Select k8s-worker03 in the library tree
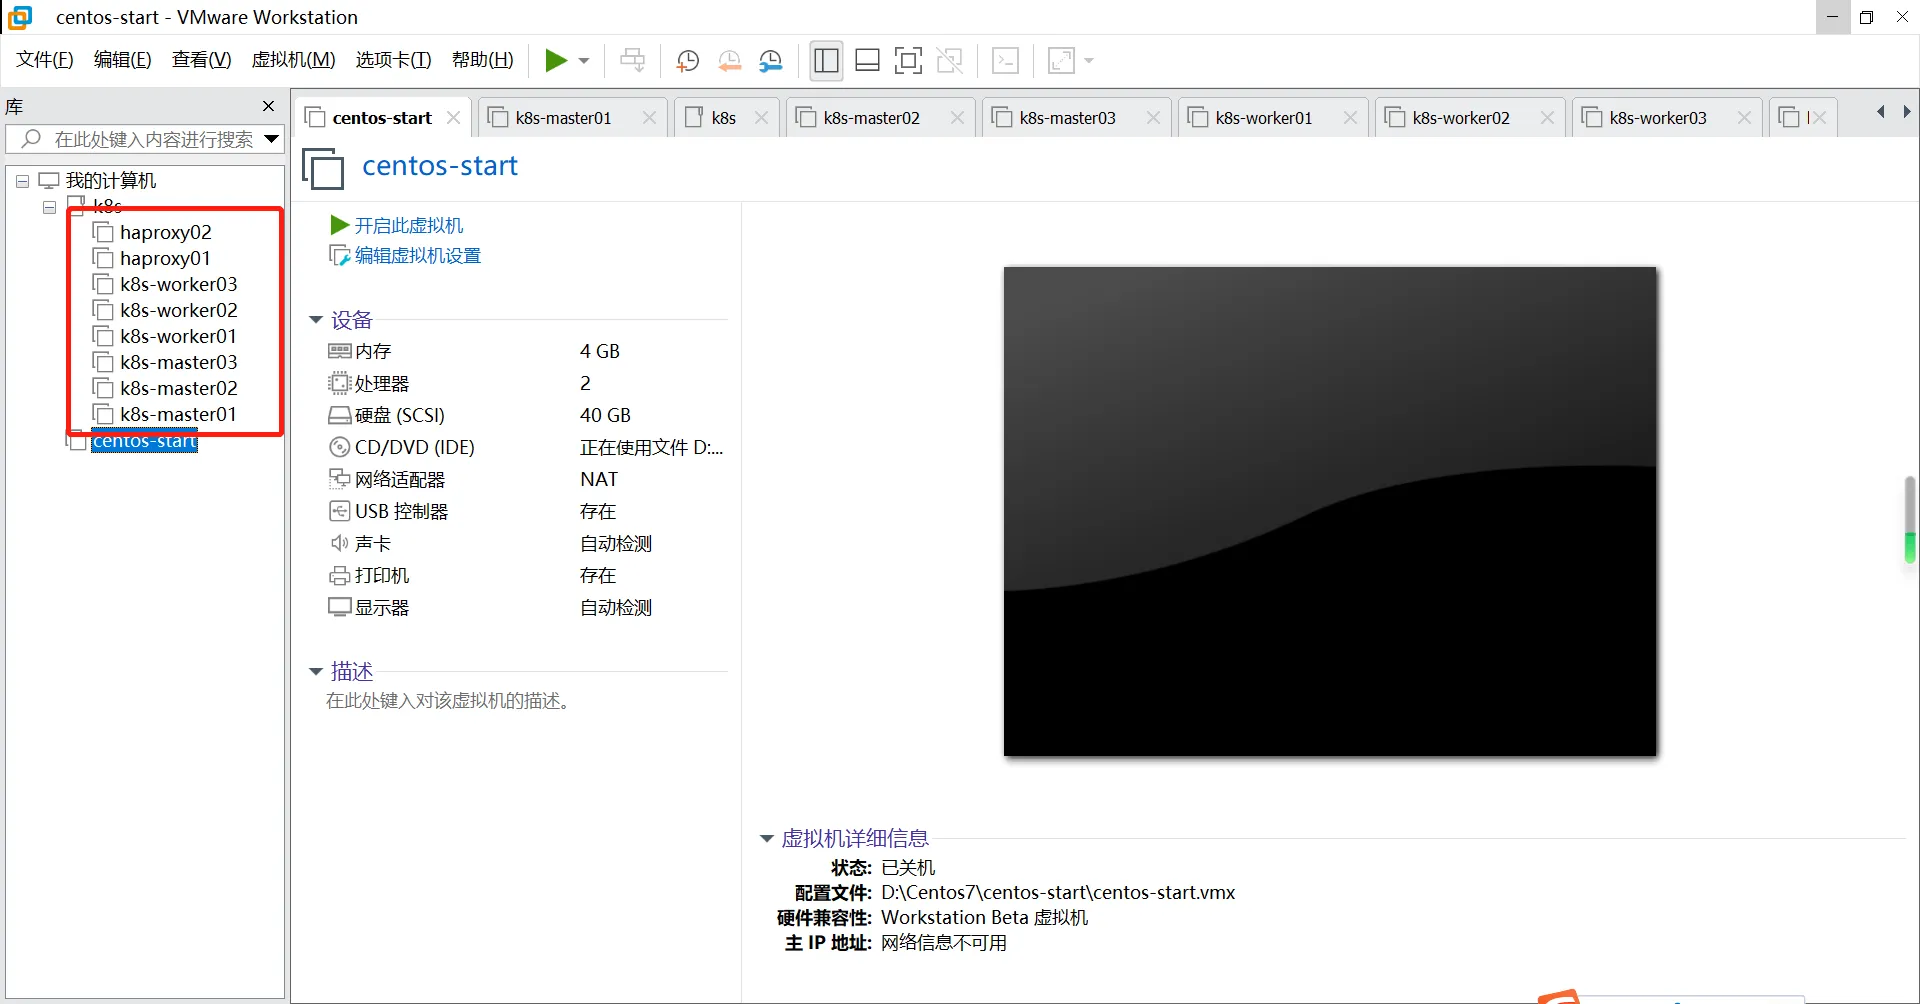 point(178,284)
